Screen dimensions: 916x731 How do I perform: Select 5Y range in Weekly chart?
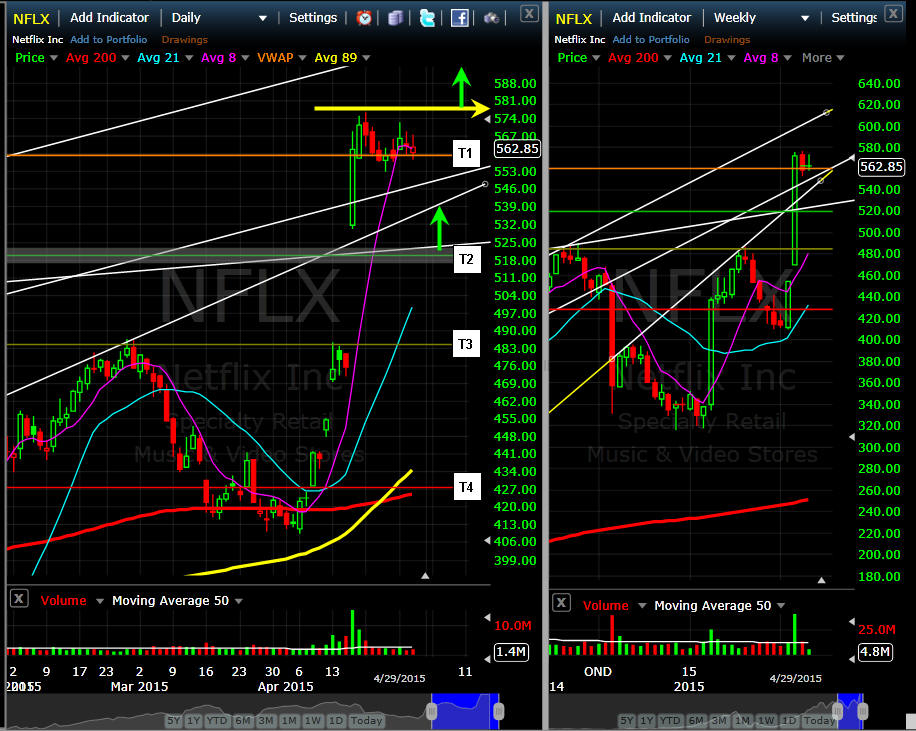(x=627, y=720)
